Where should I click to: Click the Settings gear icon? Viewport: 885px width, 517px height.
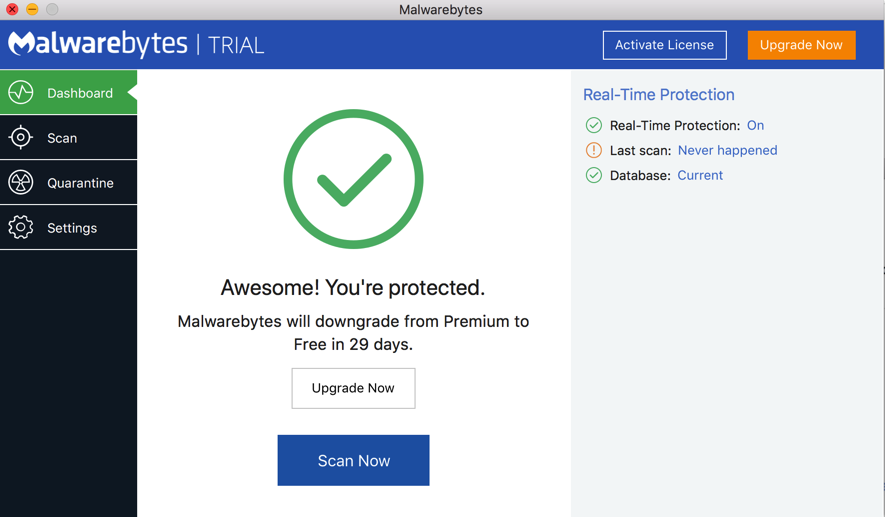pos(21,227)
